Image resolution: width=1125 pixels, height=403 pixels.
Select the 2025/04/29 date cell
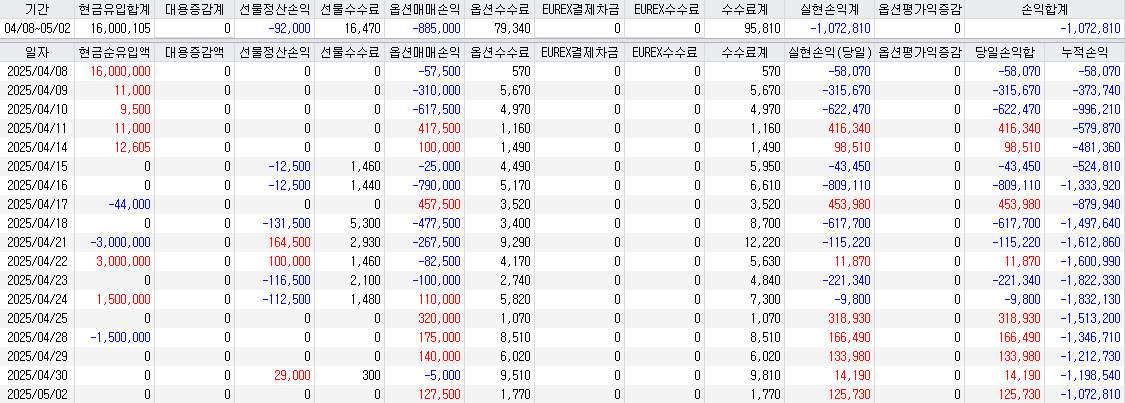click(x=36, y=357)
